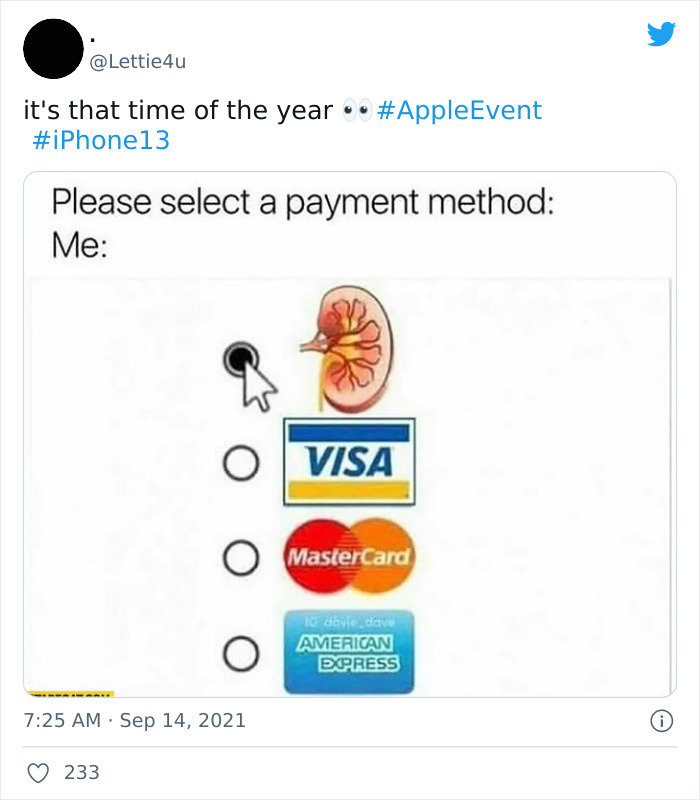Click the 233 likes count
This screenshot has height=800, width=700.
coord(80,771)
